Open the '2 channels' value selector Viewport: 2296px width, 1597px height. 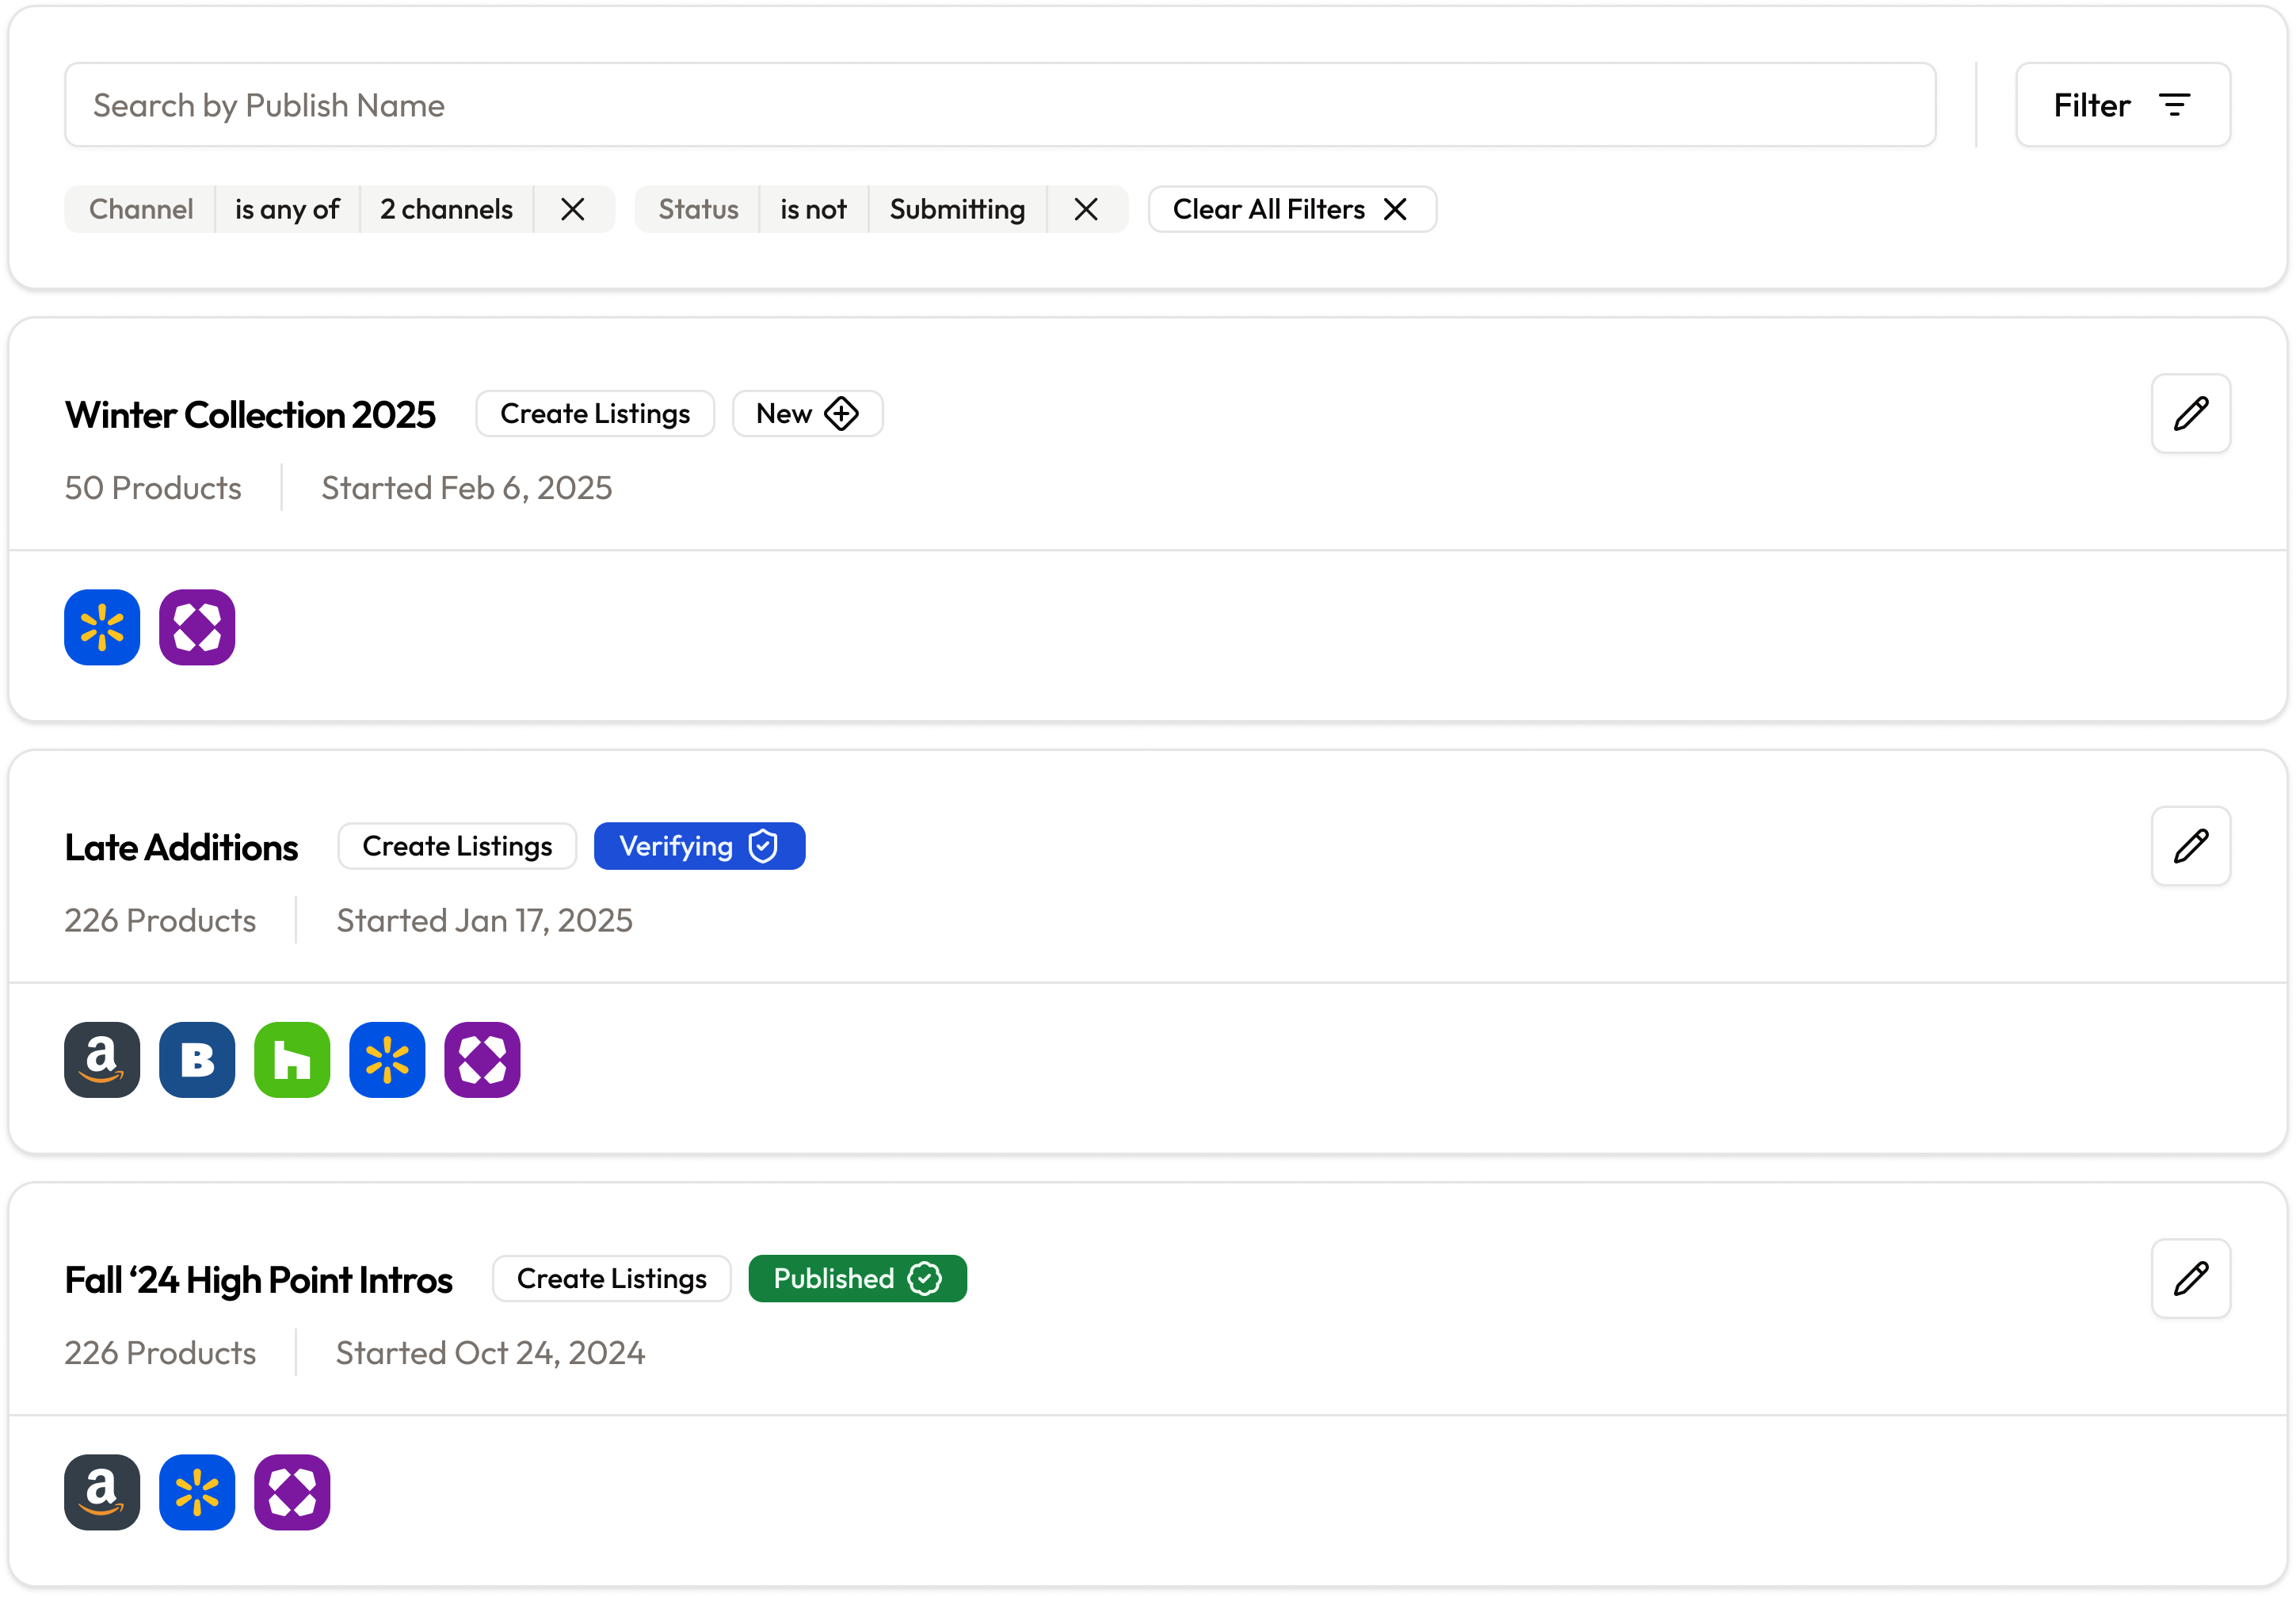(x=446, y=209)
